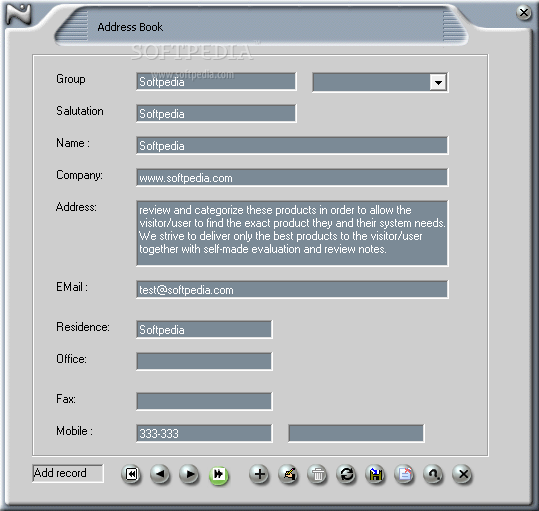Click the Add record status box

click(68, 474)
